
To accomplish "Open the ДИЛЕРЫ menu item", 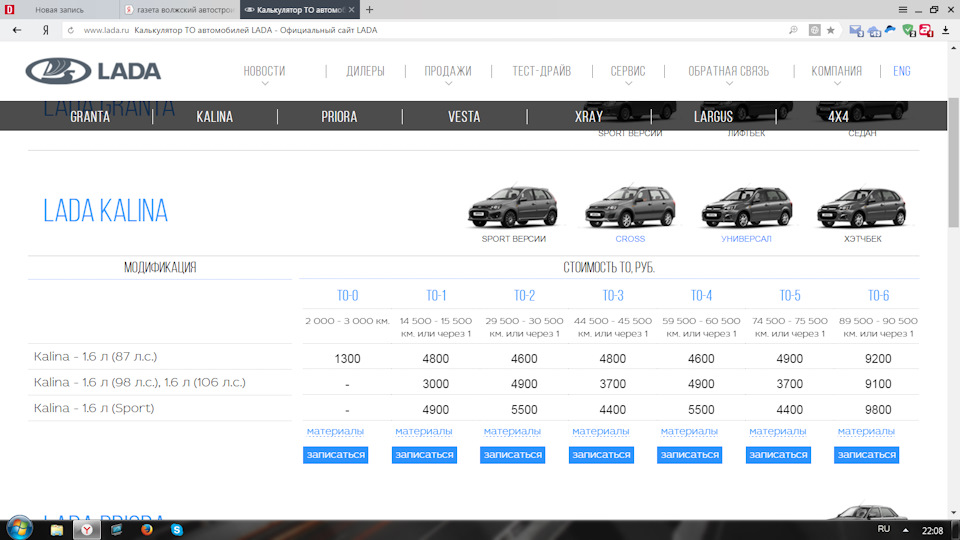I will [366, 71].
